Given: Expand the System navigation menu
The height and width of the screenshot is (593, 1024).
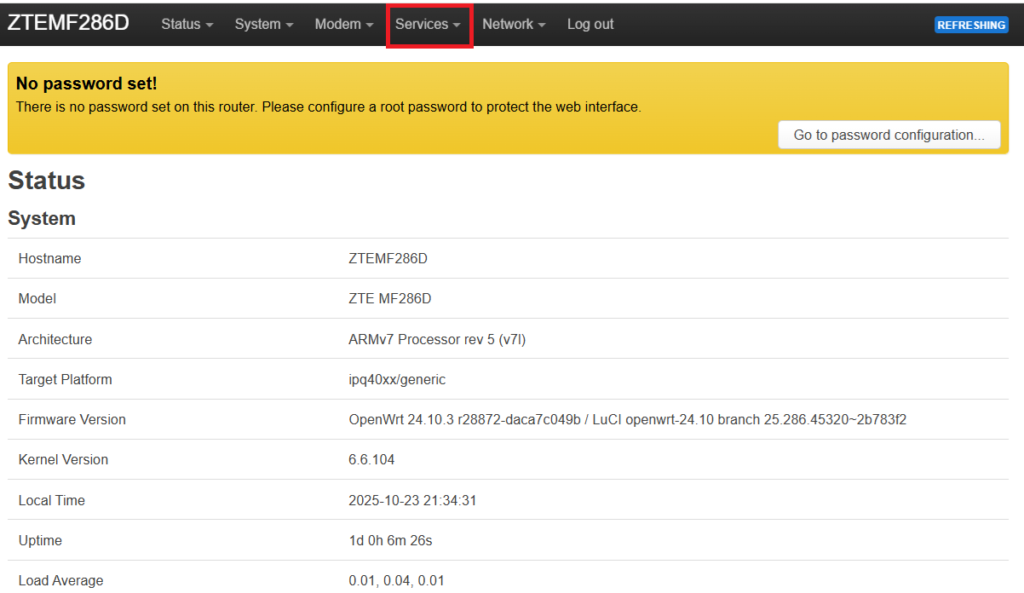Looking at the screenshot, I should pyautogui.click(x=264, y=24).
